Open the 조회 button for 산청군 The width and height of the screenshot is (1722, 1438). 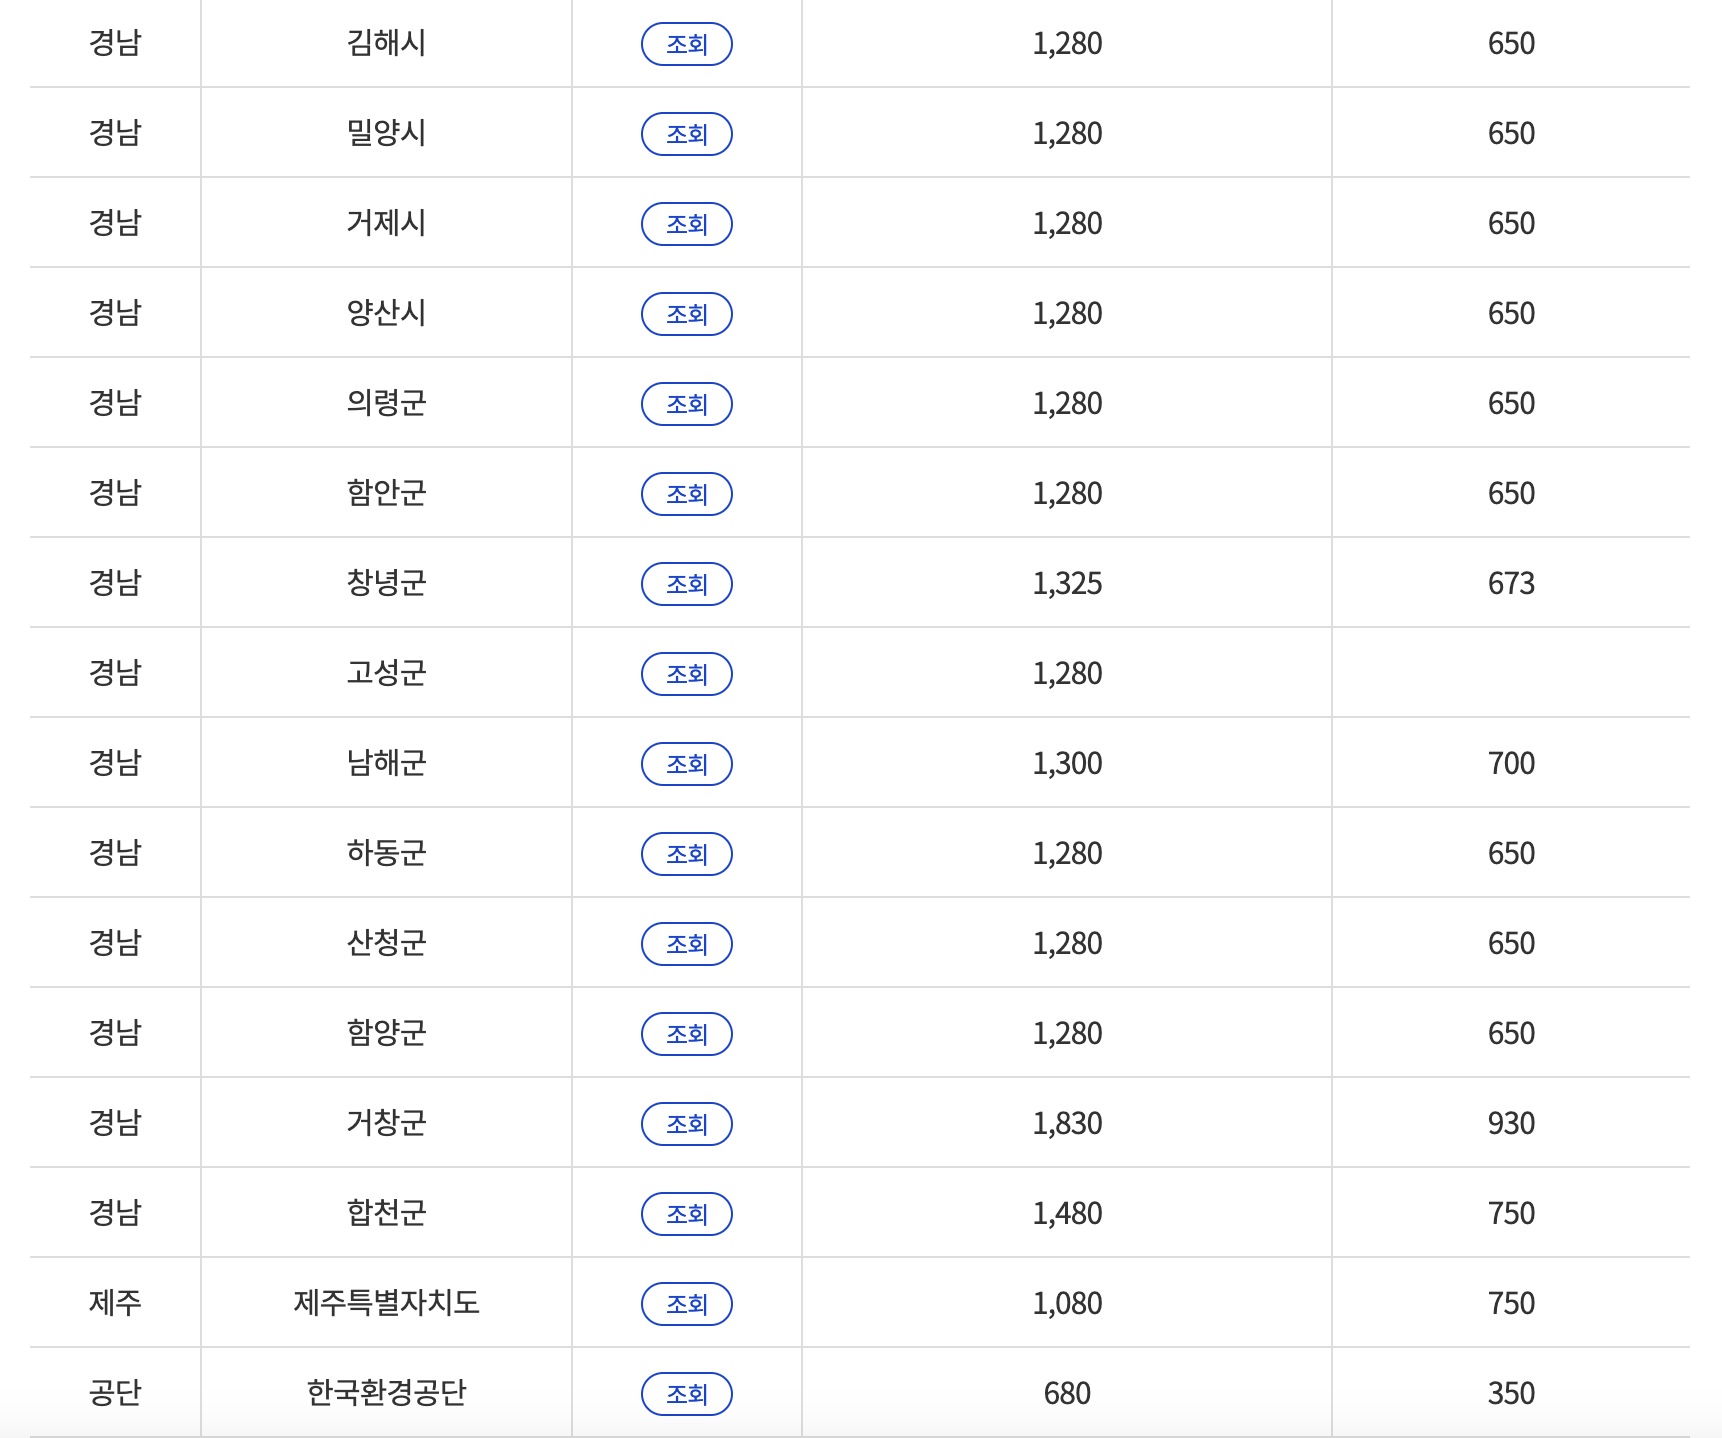(x=687, y=944)
